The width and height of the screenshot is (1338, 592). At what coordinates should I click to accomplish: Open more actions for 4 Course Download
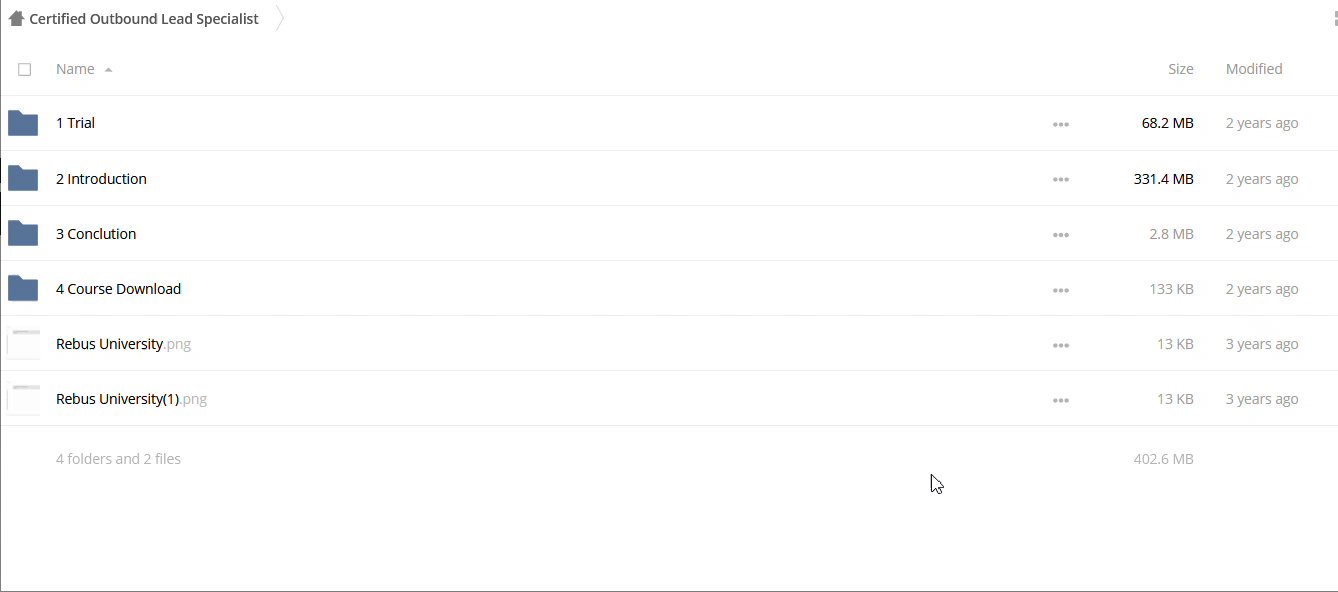tap(1061, 290)
